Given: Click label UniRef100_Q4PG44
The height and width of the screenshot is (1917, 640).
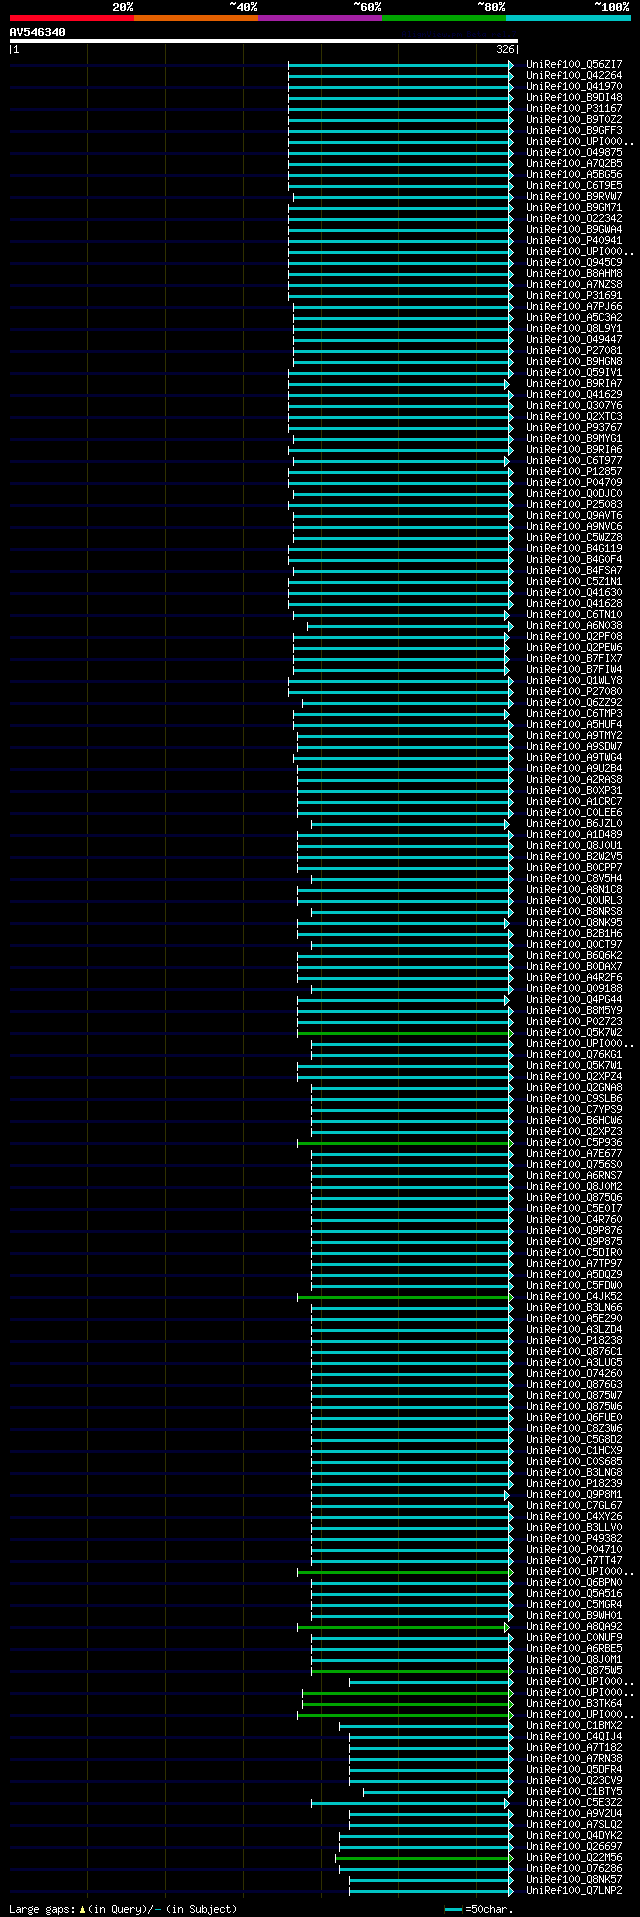Looking at the screenshot, I should point(574,999).
